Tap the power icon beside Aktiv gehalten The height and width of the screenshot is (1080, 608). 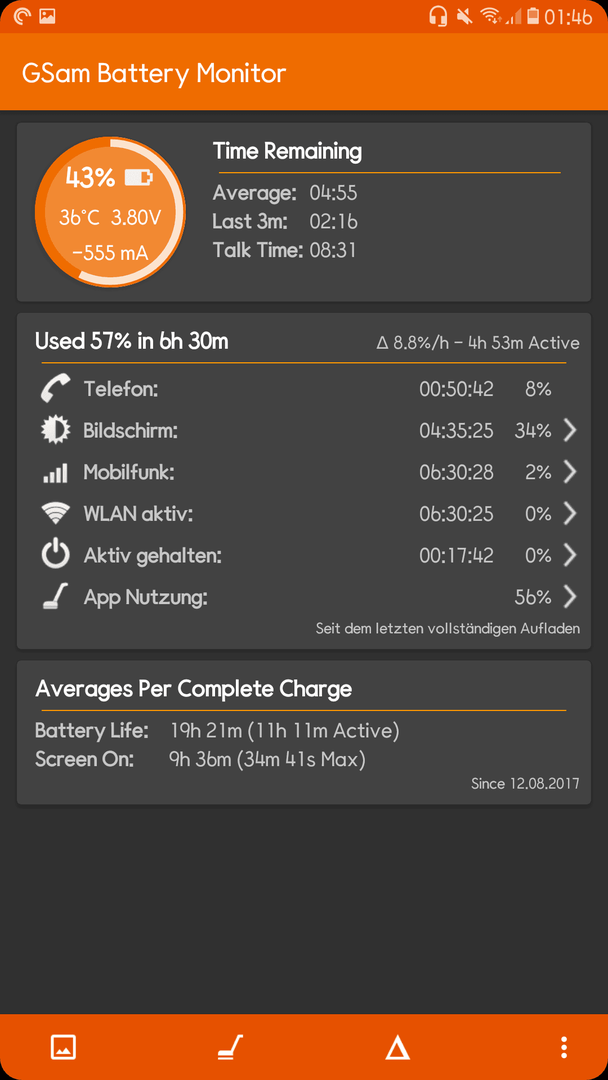click(x=56, y=555)
